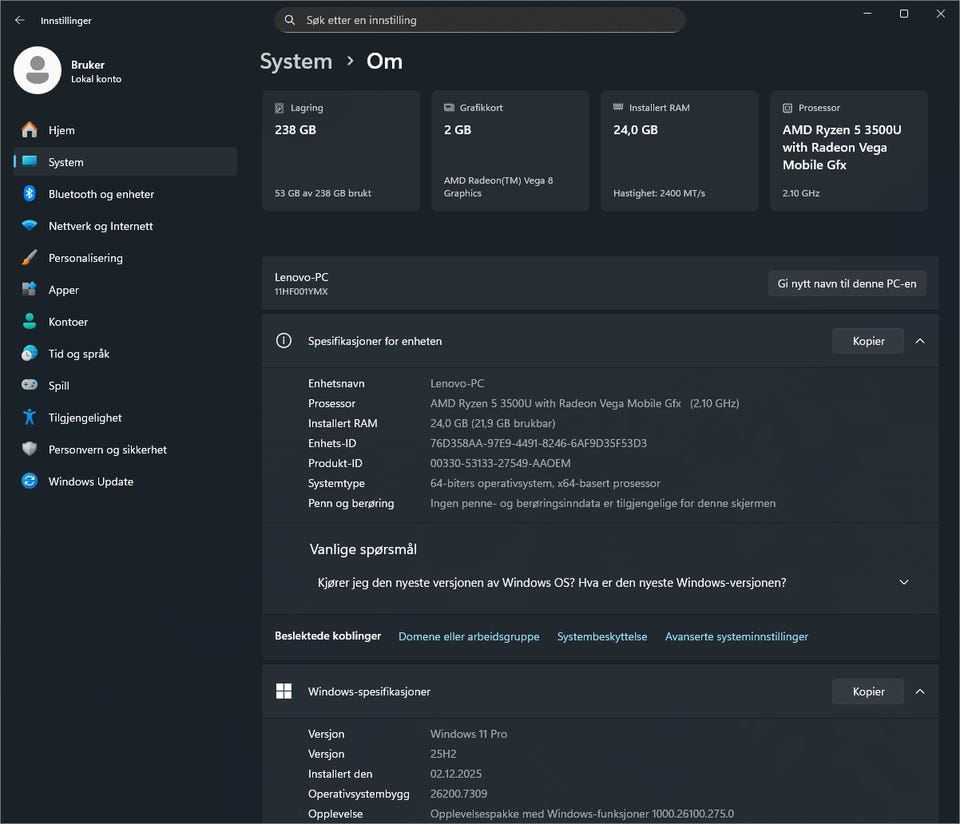Open the Apper sidebar icon
Viewport: 960px width, 824px height.
[29, 290]
